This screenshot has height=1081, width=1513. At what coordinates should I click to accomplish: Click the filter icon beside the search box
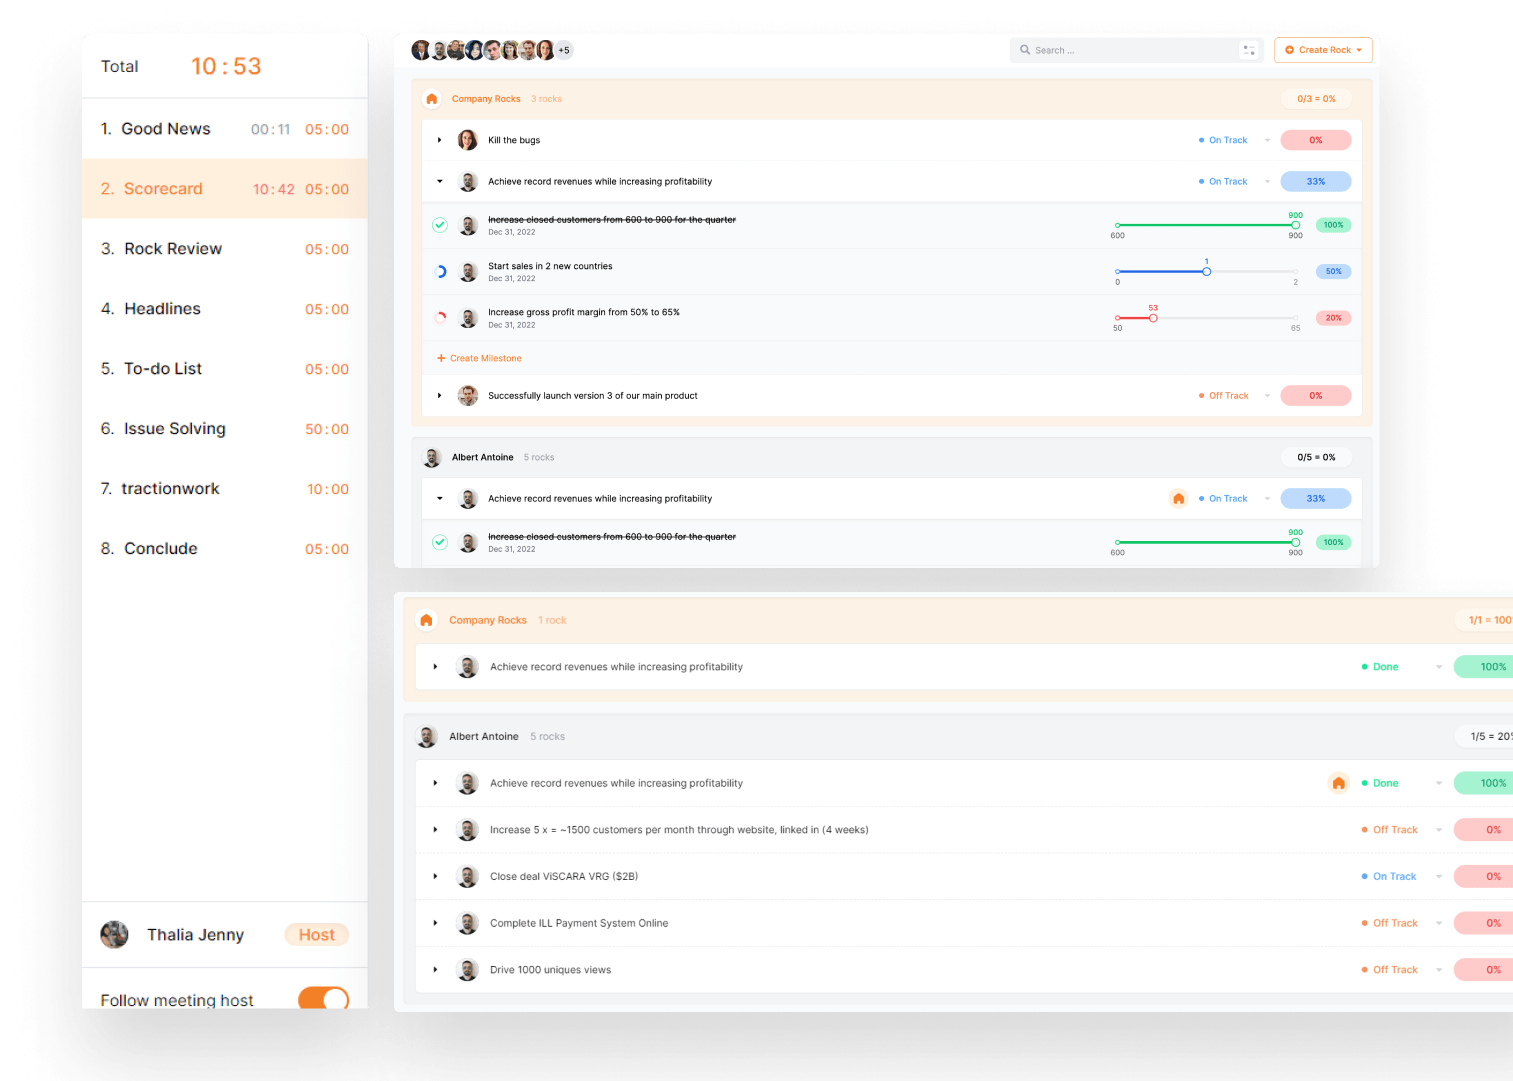point(1249,50)
